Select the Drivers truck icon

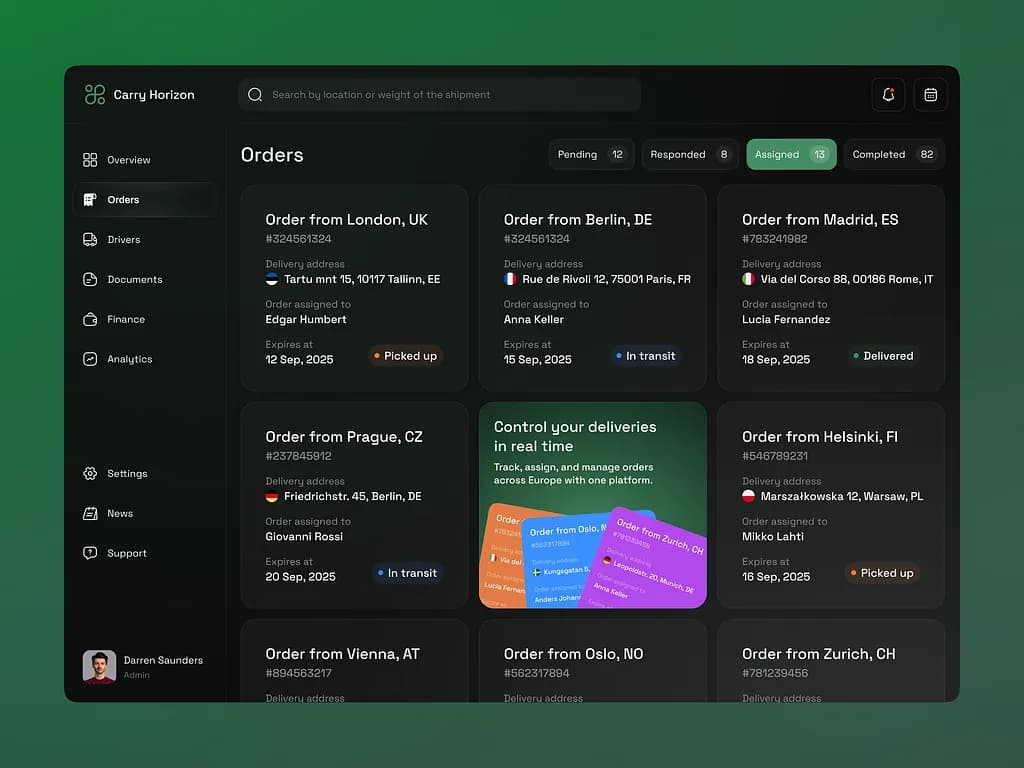point(90,240)
